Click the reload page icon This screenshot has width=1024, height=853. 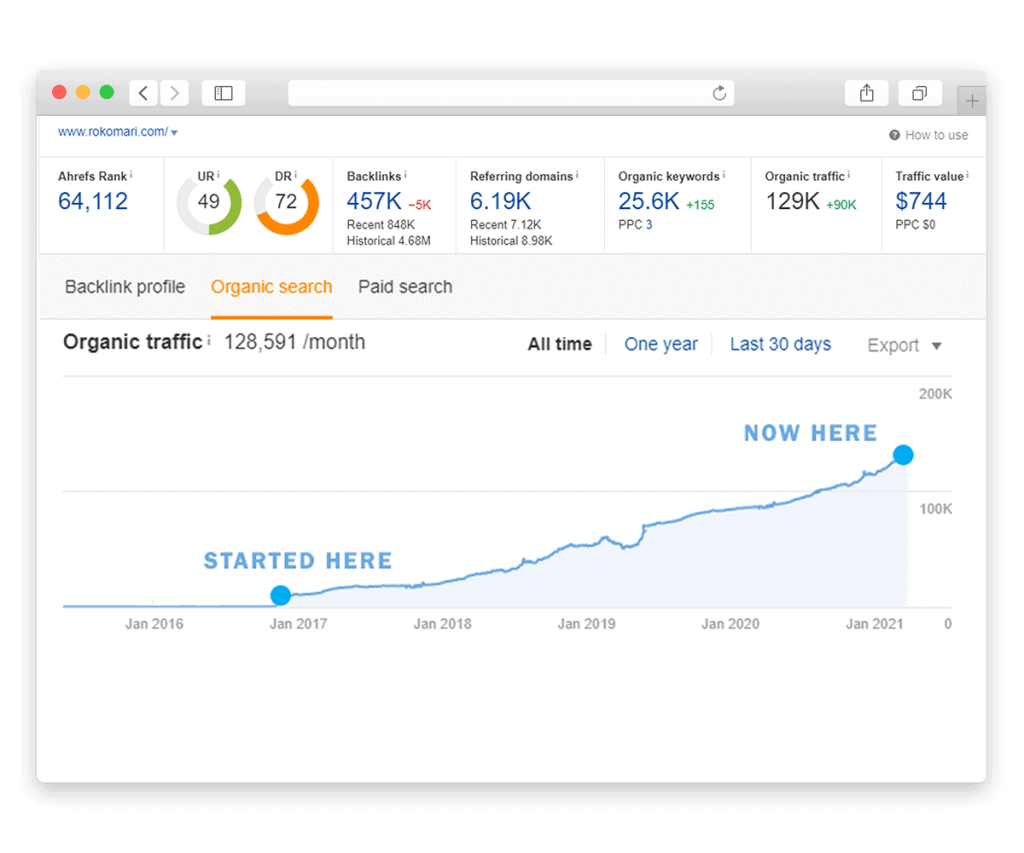point(719,93)
